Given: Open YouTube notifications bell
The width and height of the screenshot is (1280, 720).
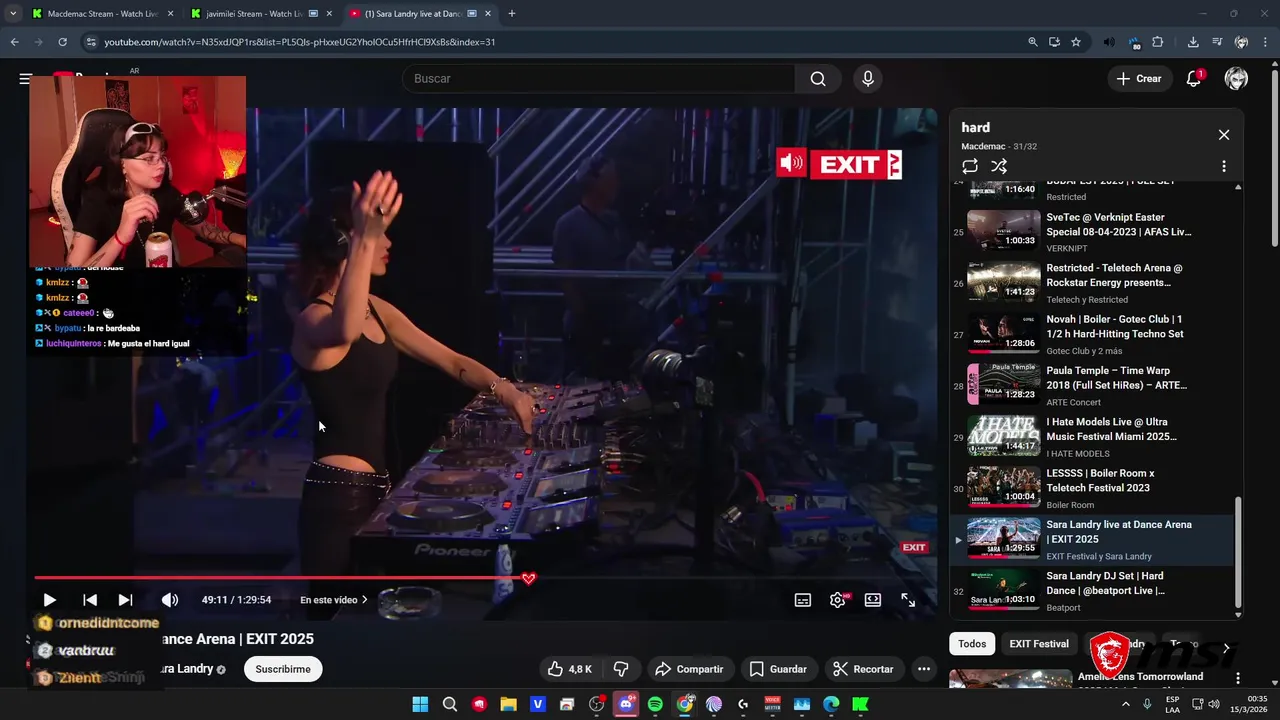Looking at the screenshot, I should click(x=1193, y=79).
